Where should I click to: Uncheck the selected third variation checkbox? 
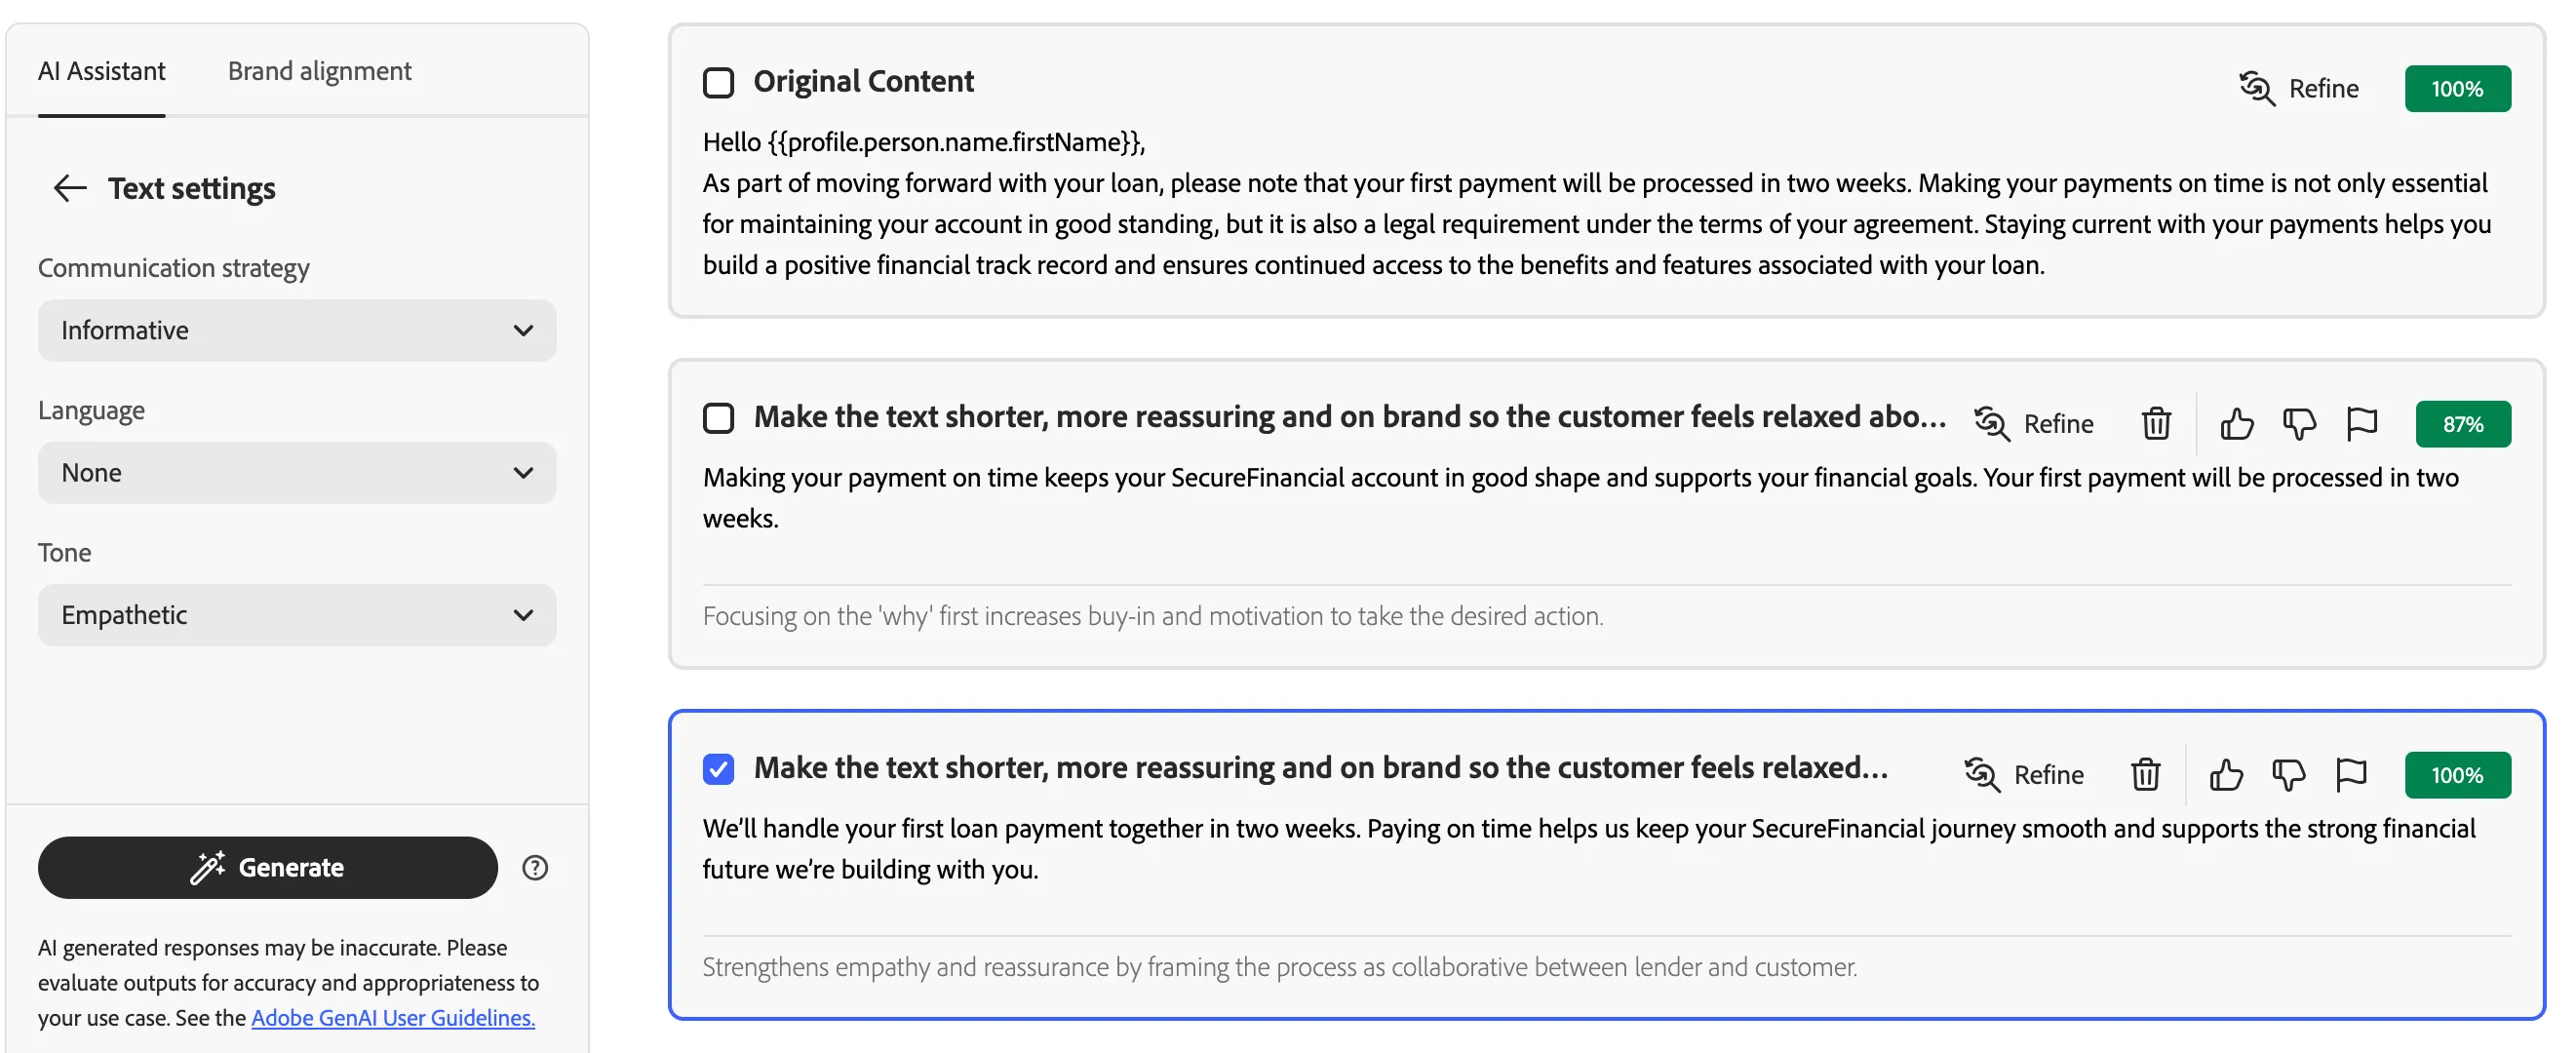point(718,768)
